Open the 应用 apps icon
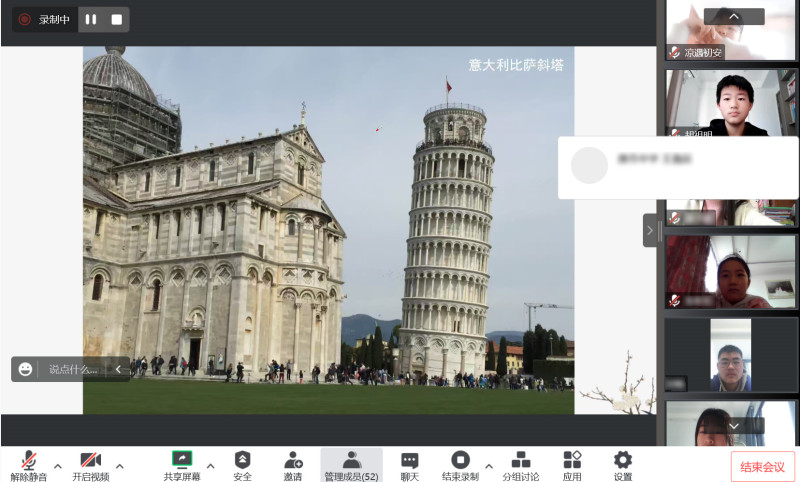This screenshot has width=800, height=482. tap(572, 465)
